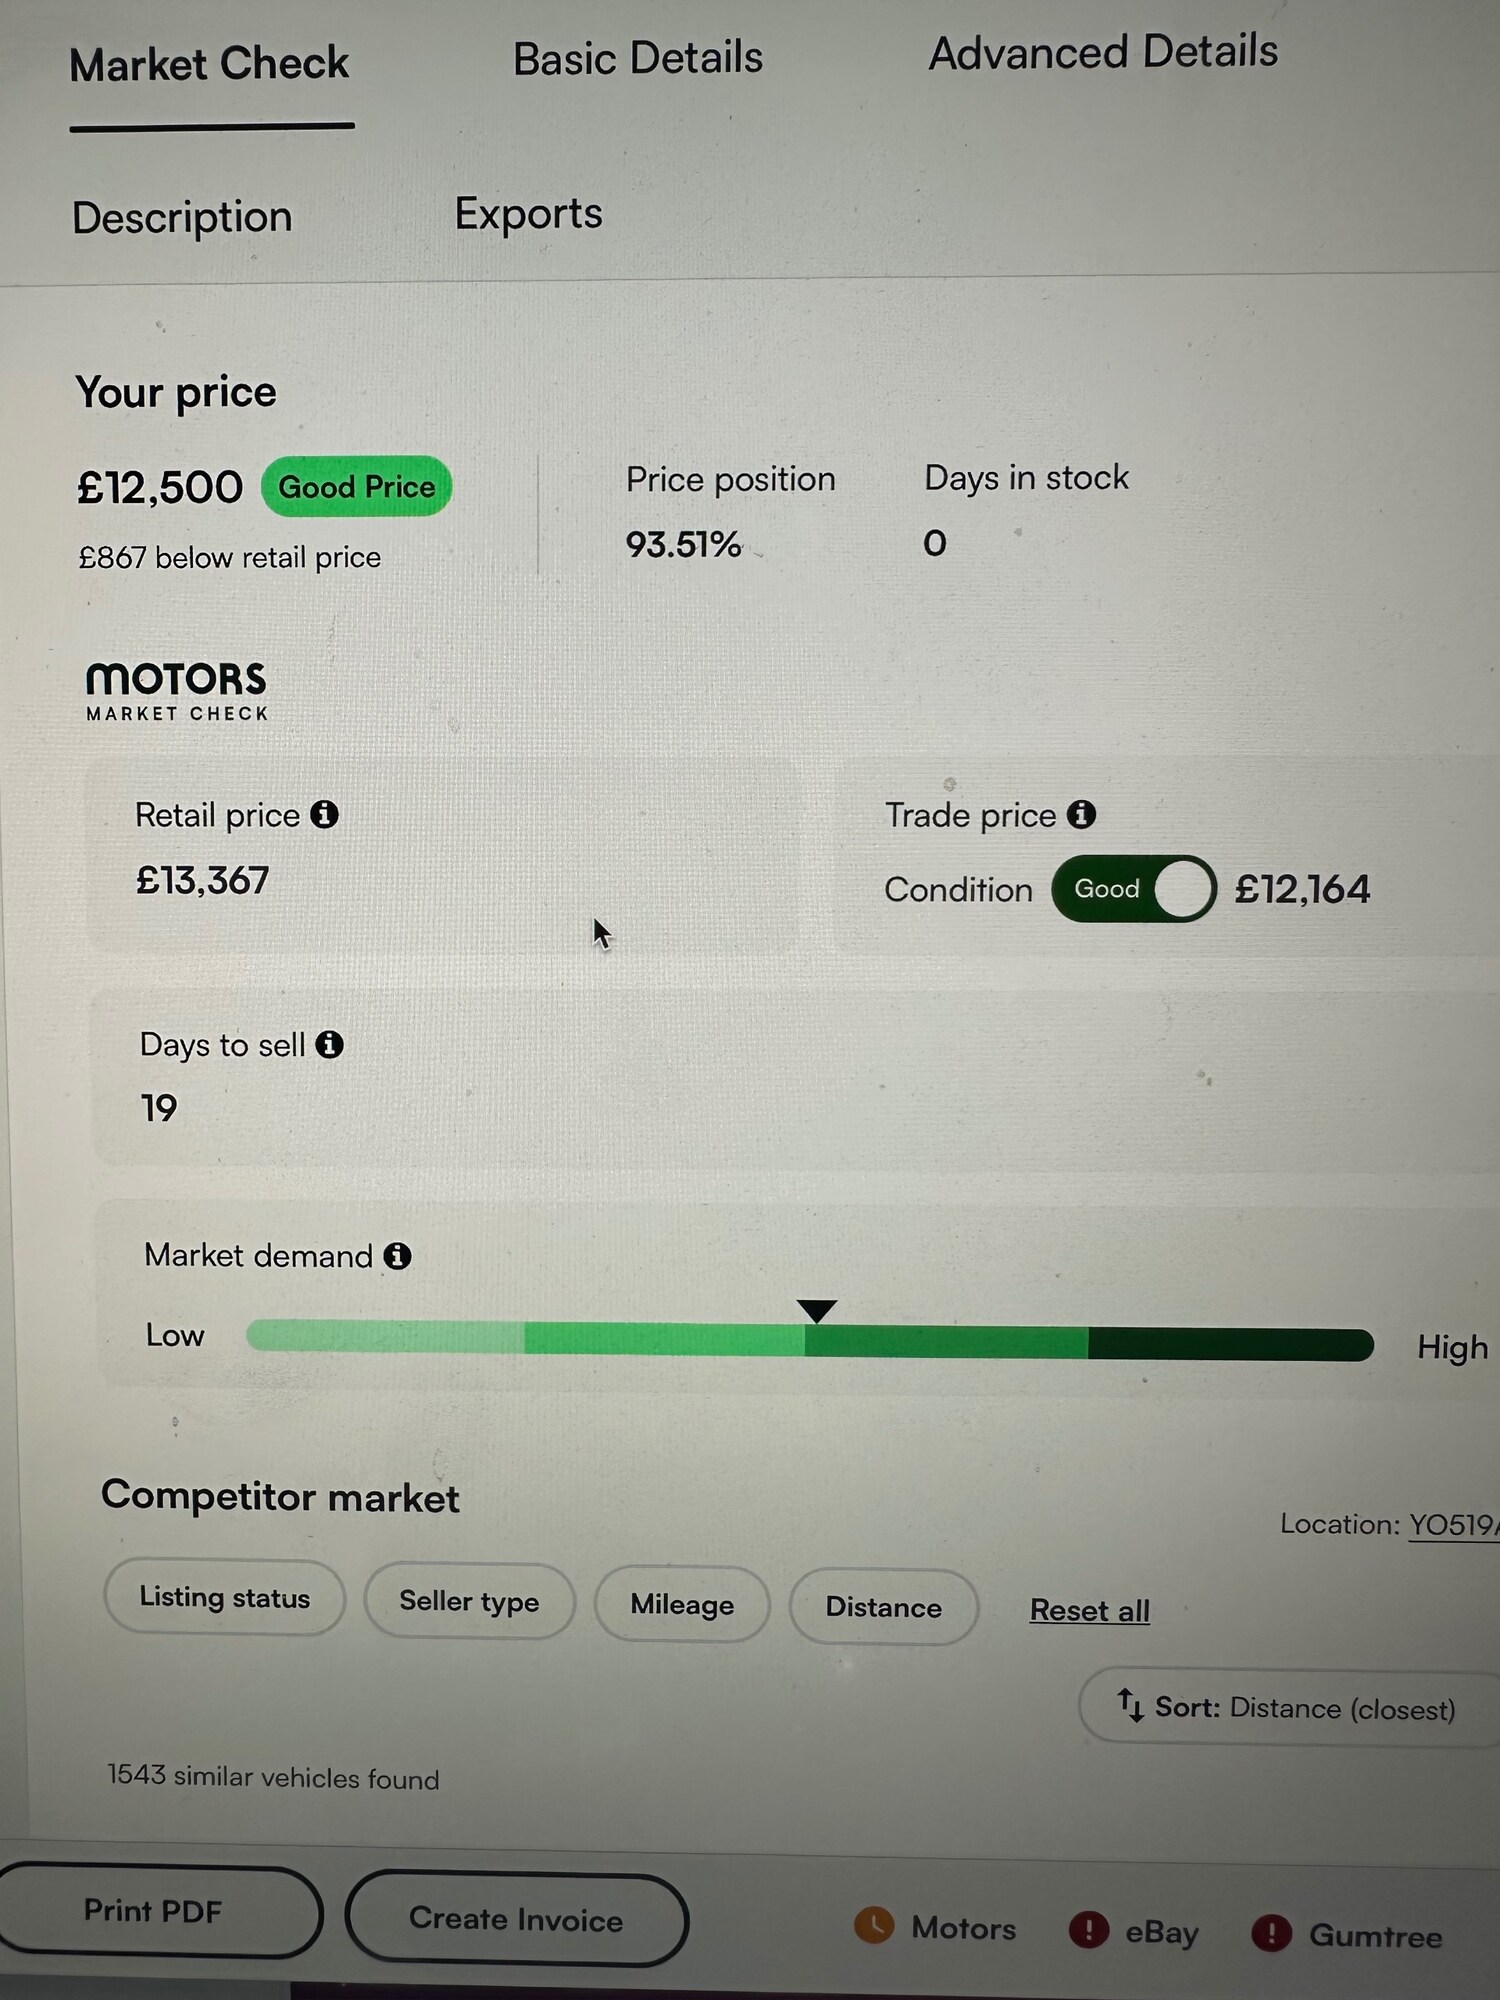This screenshot has height=2000, width=1500.
Task: Expand the Distance filter
Action: (x=884, y=1608)
